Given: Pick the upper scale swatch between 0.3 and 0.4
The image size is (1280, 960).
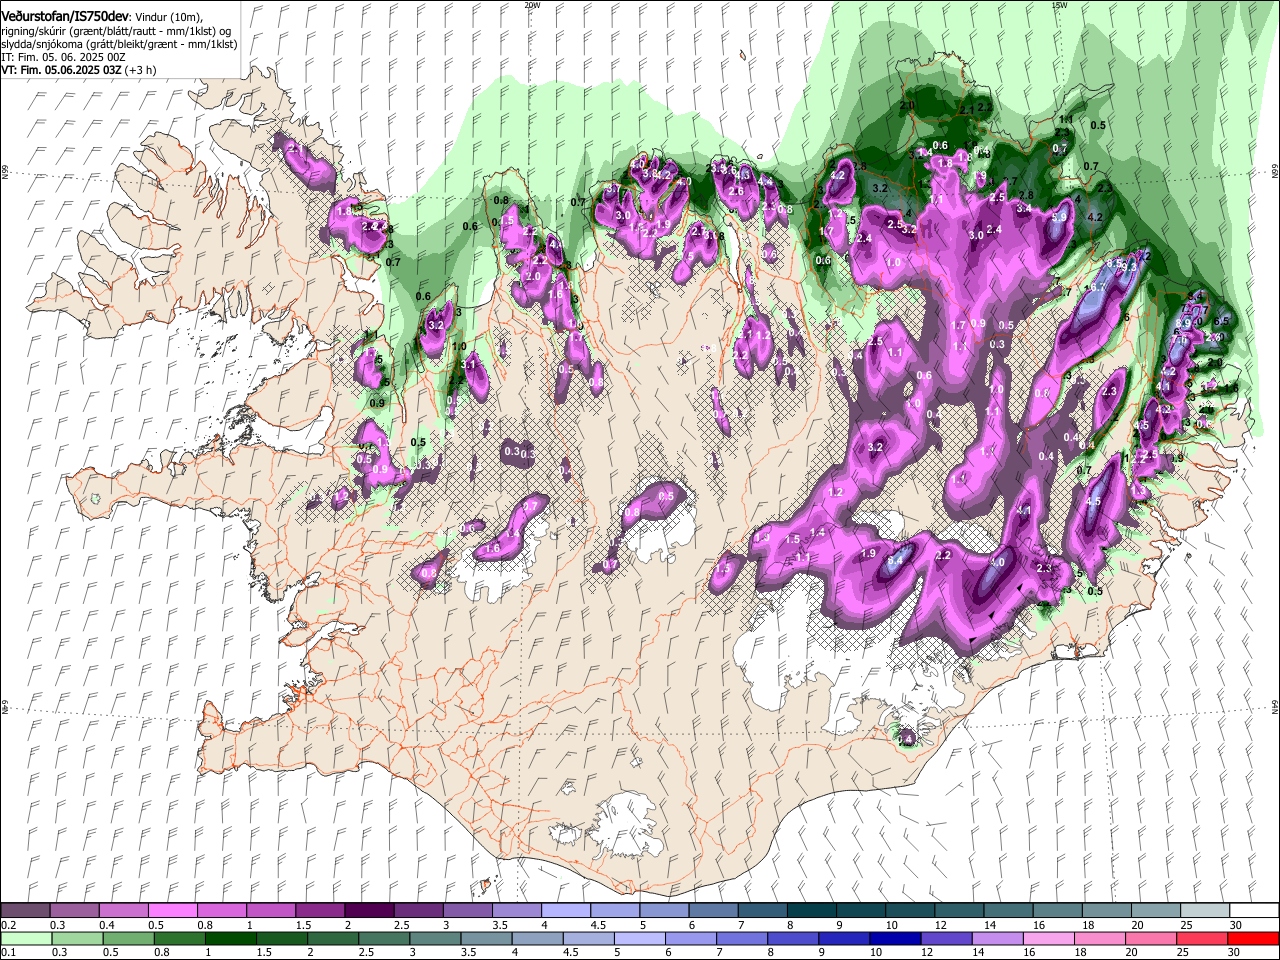Looking at the screenshot, I should click(74, 911).
